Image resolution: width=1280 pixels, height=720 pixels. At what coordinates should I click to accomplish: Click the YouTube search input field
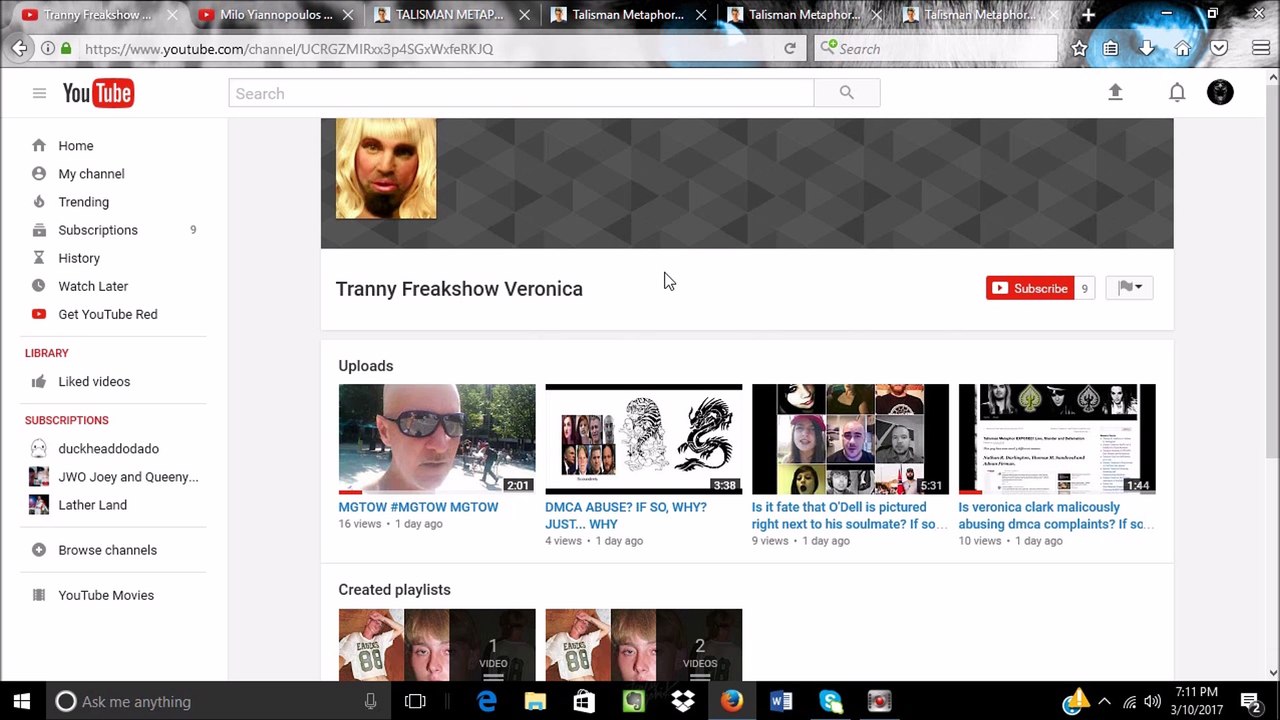521,93
